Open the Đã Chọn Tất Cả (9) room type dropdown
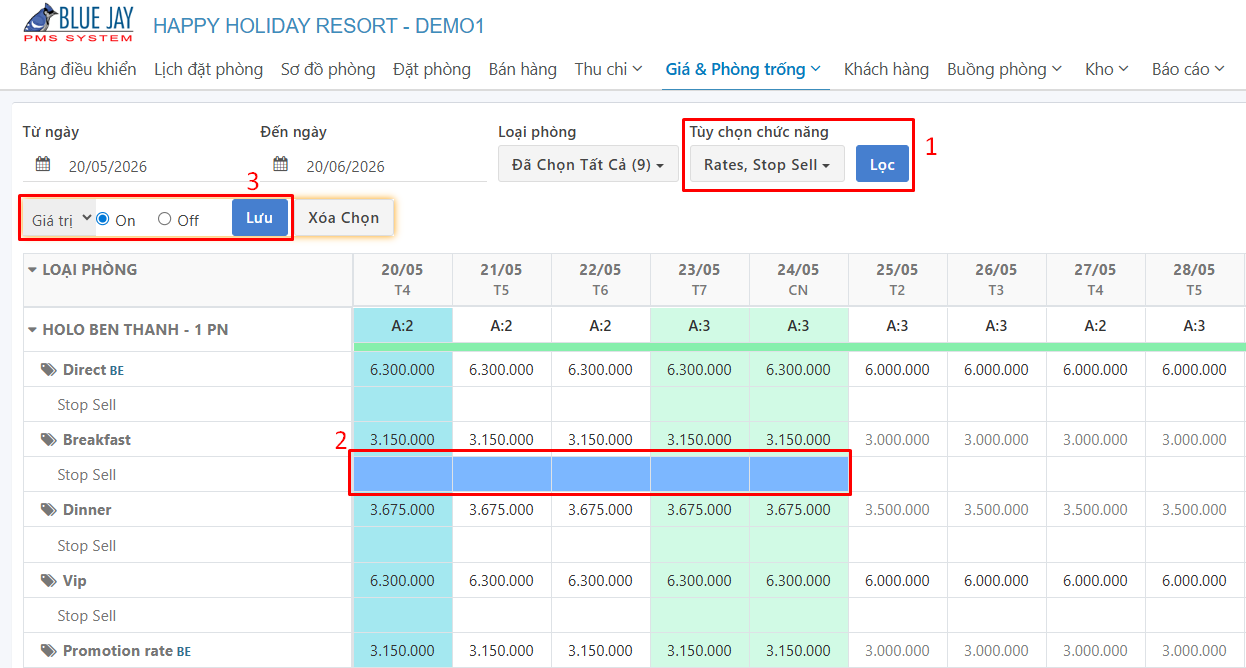Image resolution: width=1246 pixels, height=668 pixels. 588,164
